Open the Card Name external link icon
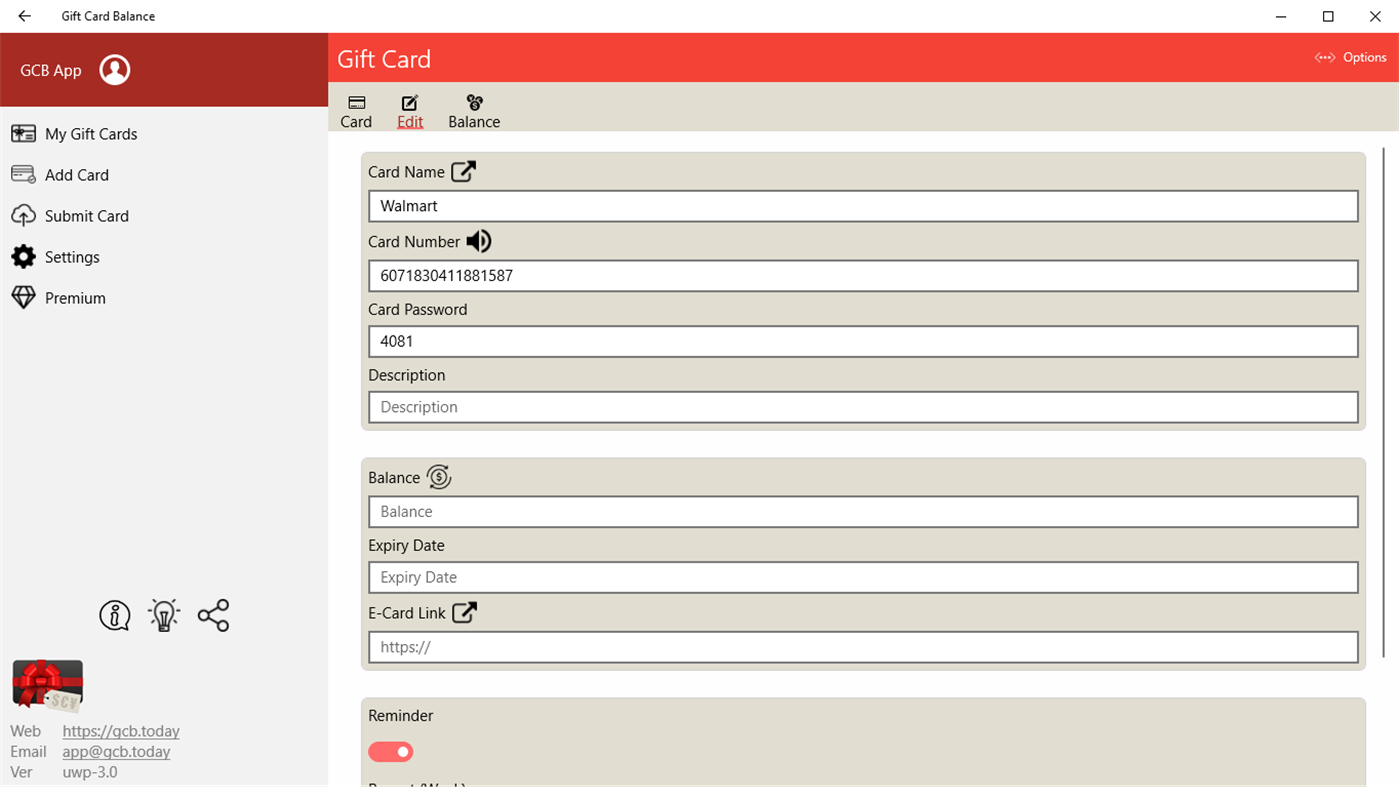The height and width of the screenshot is (787, 1399). [x=463, y=171]
